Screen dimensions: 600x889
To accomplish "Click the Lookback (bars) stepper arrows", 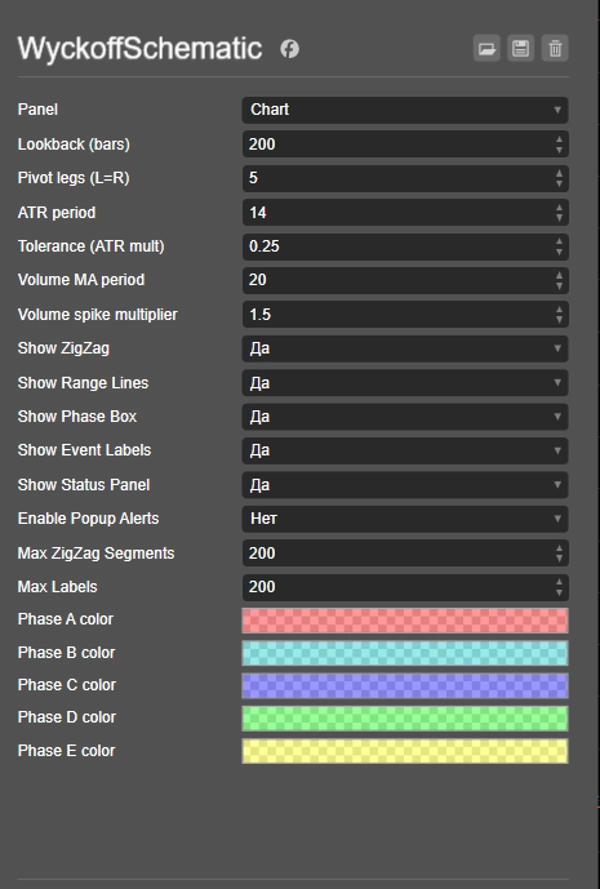I will coord(559,144).
